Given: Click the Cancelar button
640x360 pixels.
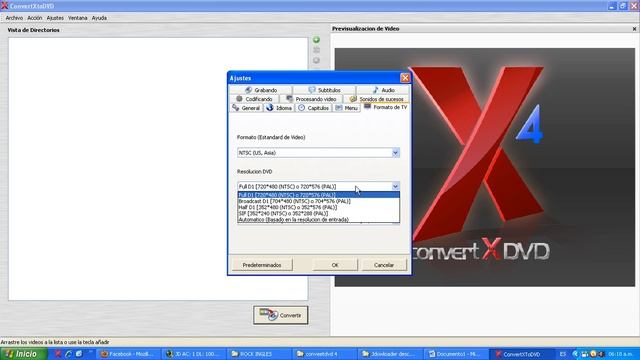Looking at the screenshot, I should 384,265.
